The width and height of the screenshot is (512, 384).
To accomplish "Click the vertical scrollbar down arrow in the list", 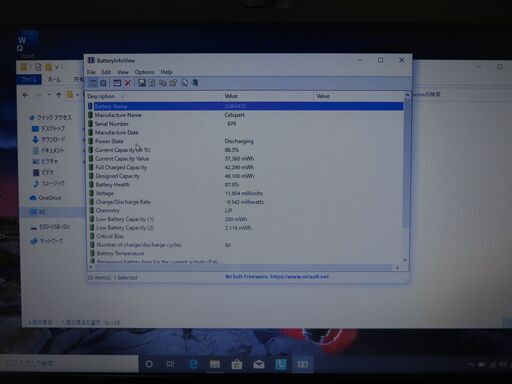I will tap(405, 260).
